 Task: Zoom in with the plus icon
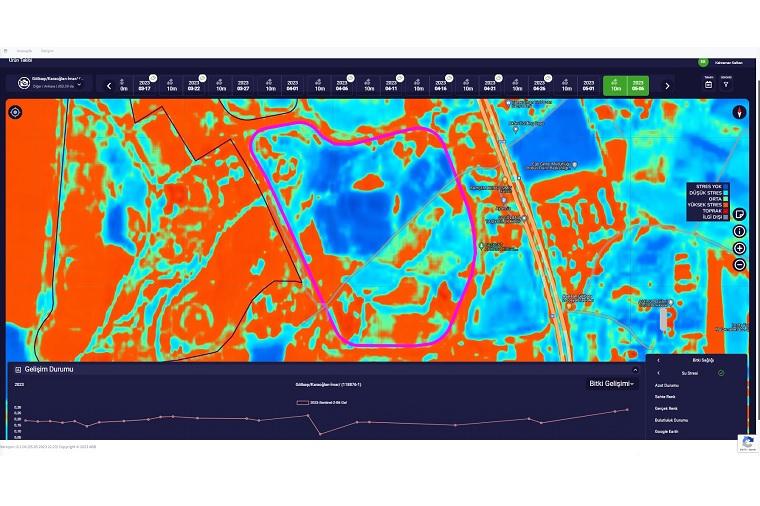coord(739,248)
